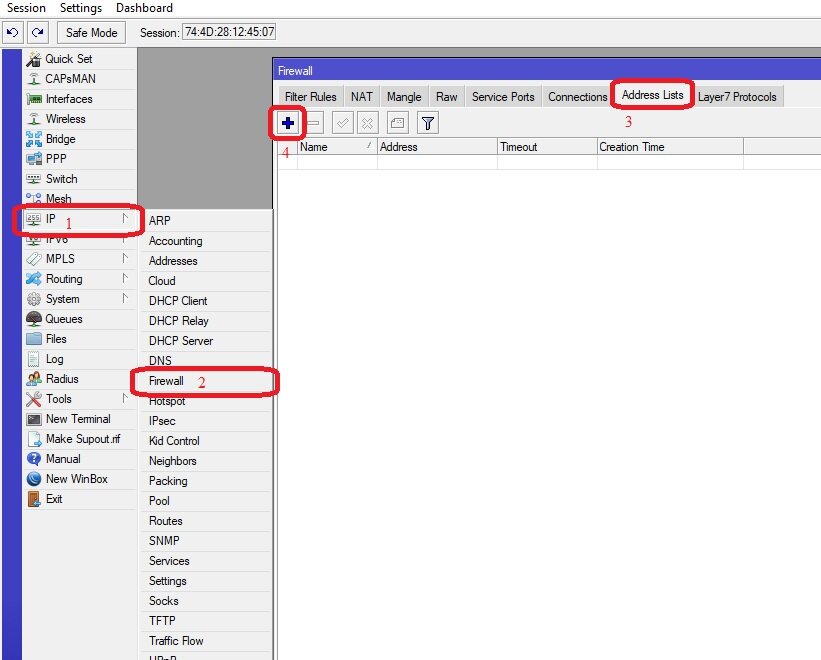The image size is (821, 660).
Task: Click the remove (minus) toolbar icon
Action: [314, 124]
